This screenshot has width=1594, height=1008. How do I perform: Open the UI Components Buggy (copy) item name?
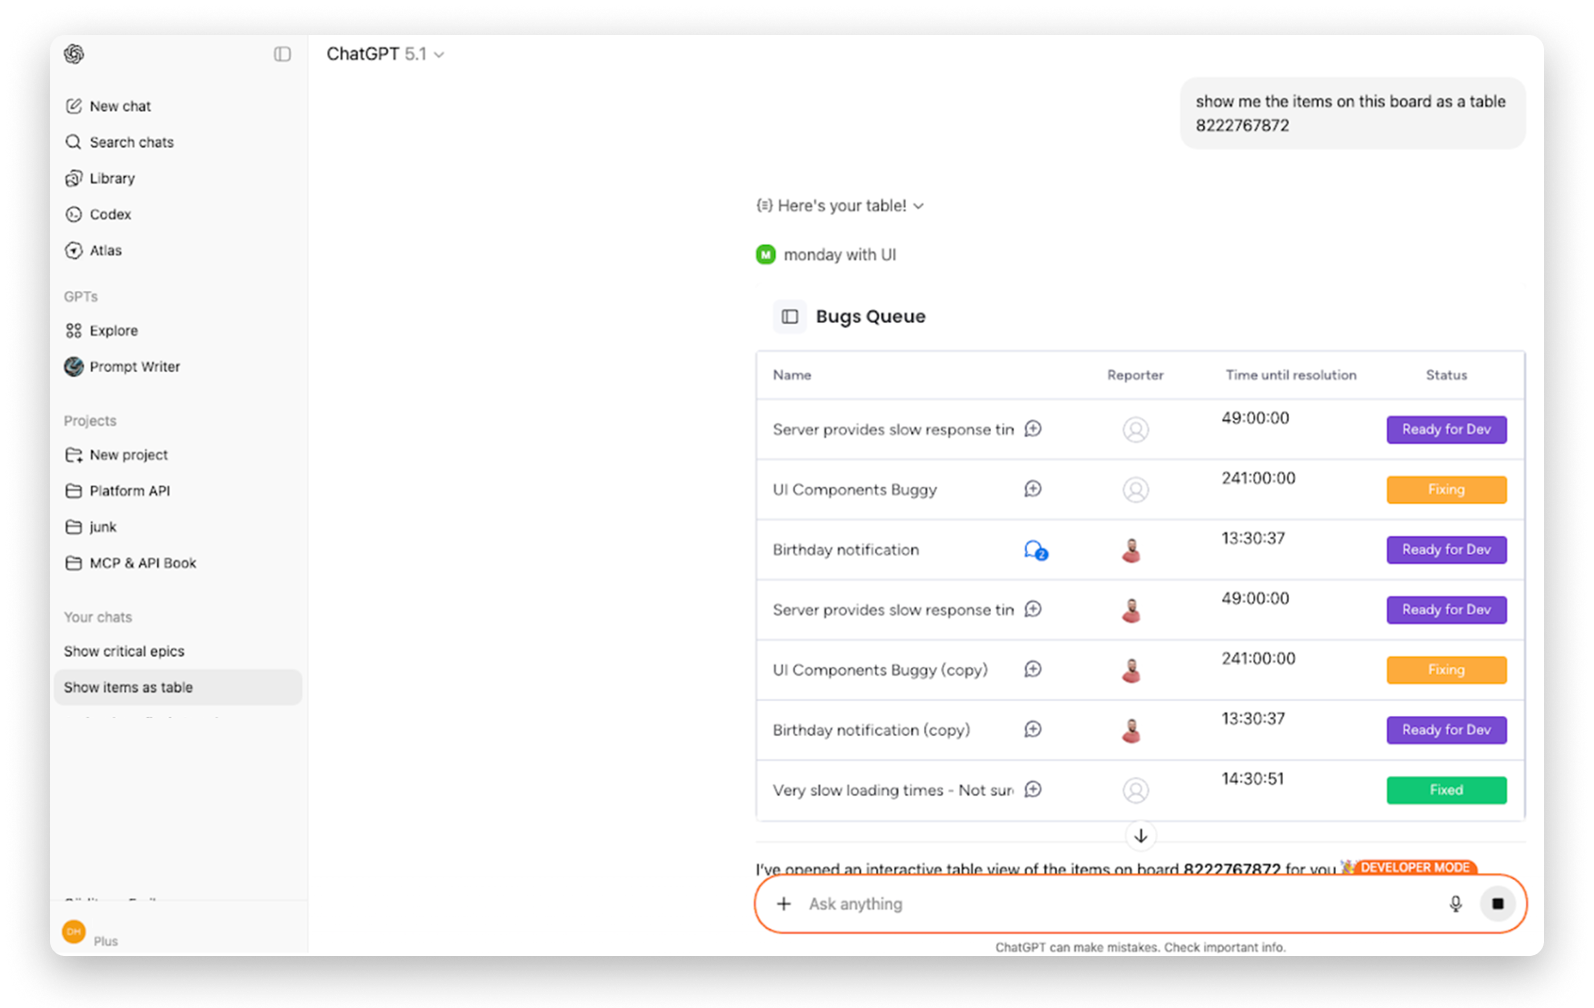pyautogui.click(x=880, y=670)
